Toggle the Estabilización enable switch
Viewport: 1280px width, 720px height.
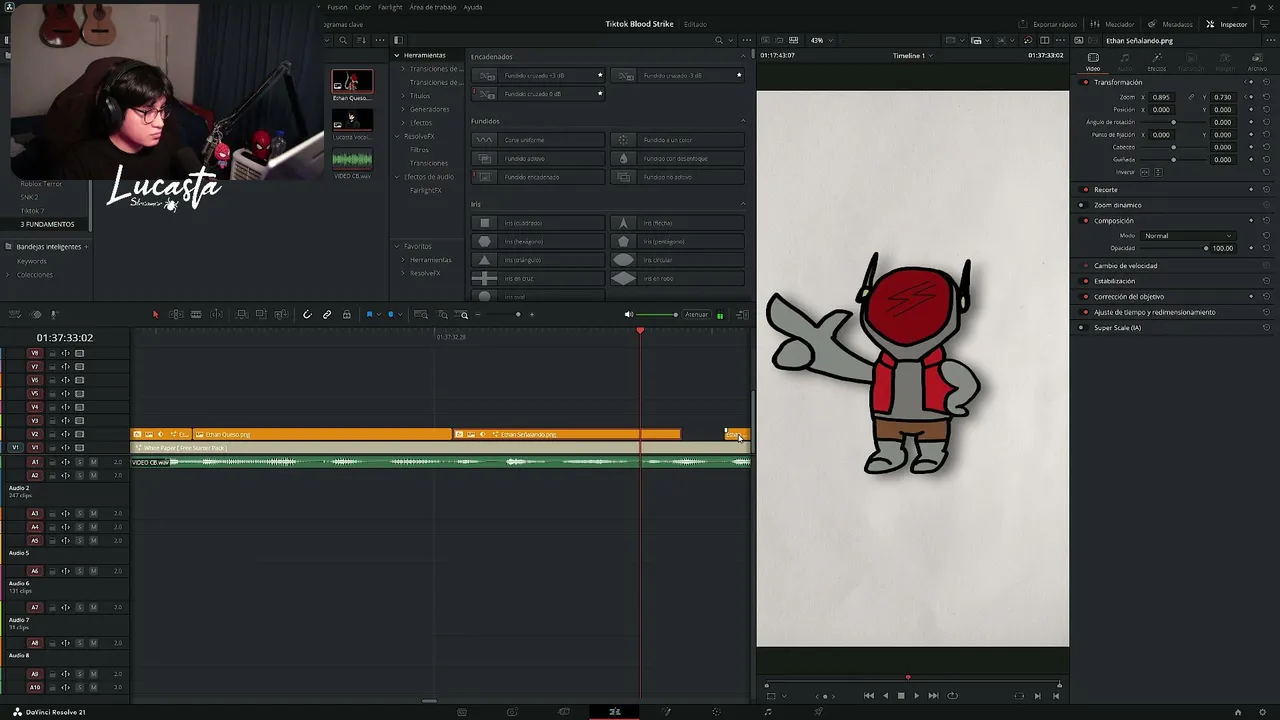[1086, 281]
